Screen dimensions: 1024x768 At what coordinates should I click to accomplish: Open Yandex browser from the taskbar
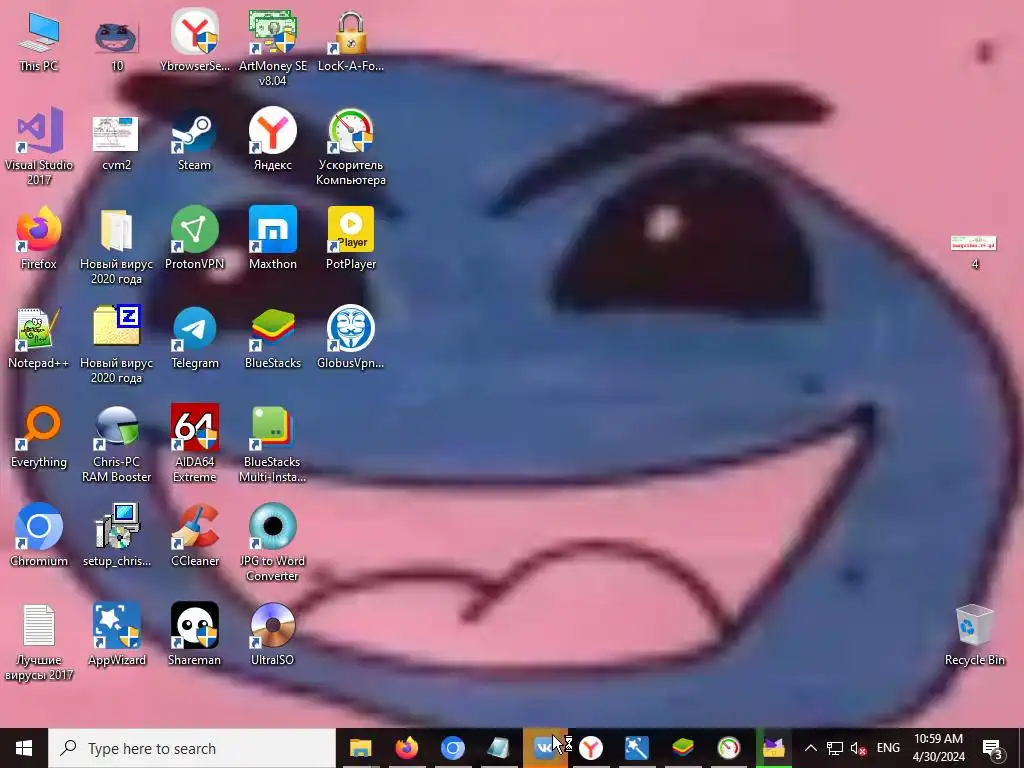click(x=591, y=748)
